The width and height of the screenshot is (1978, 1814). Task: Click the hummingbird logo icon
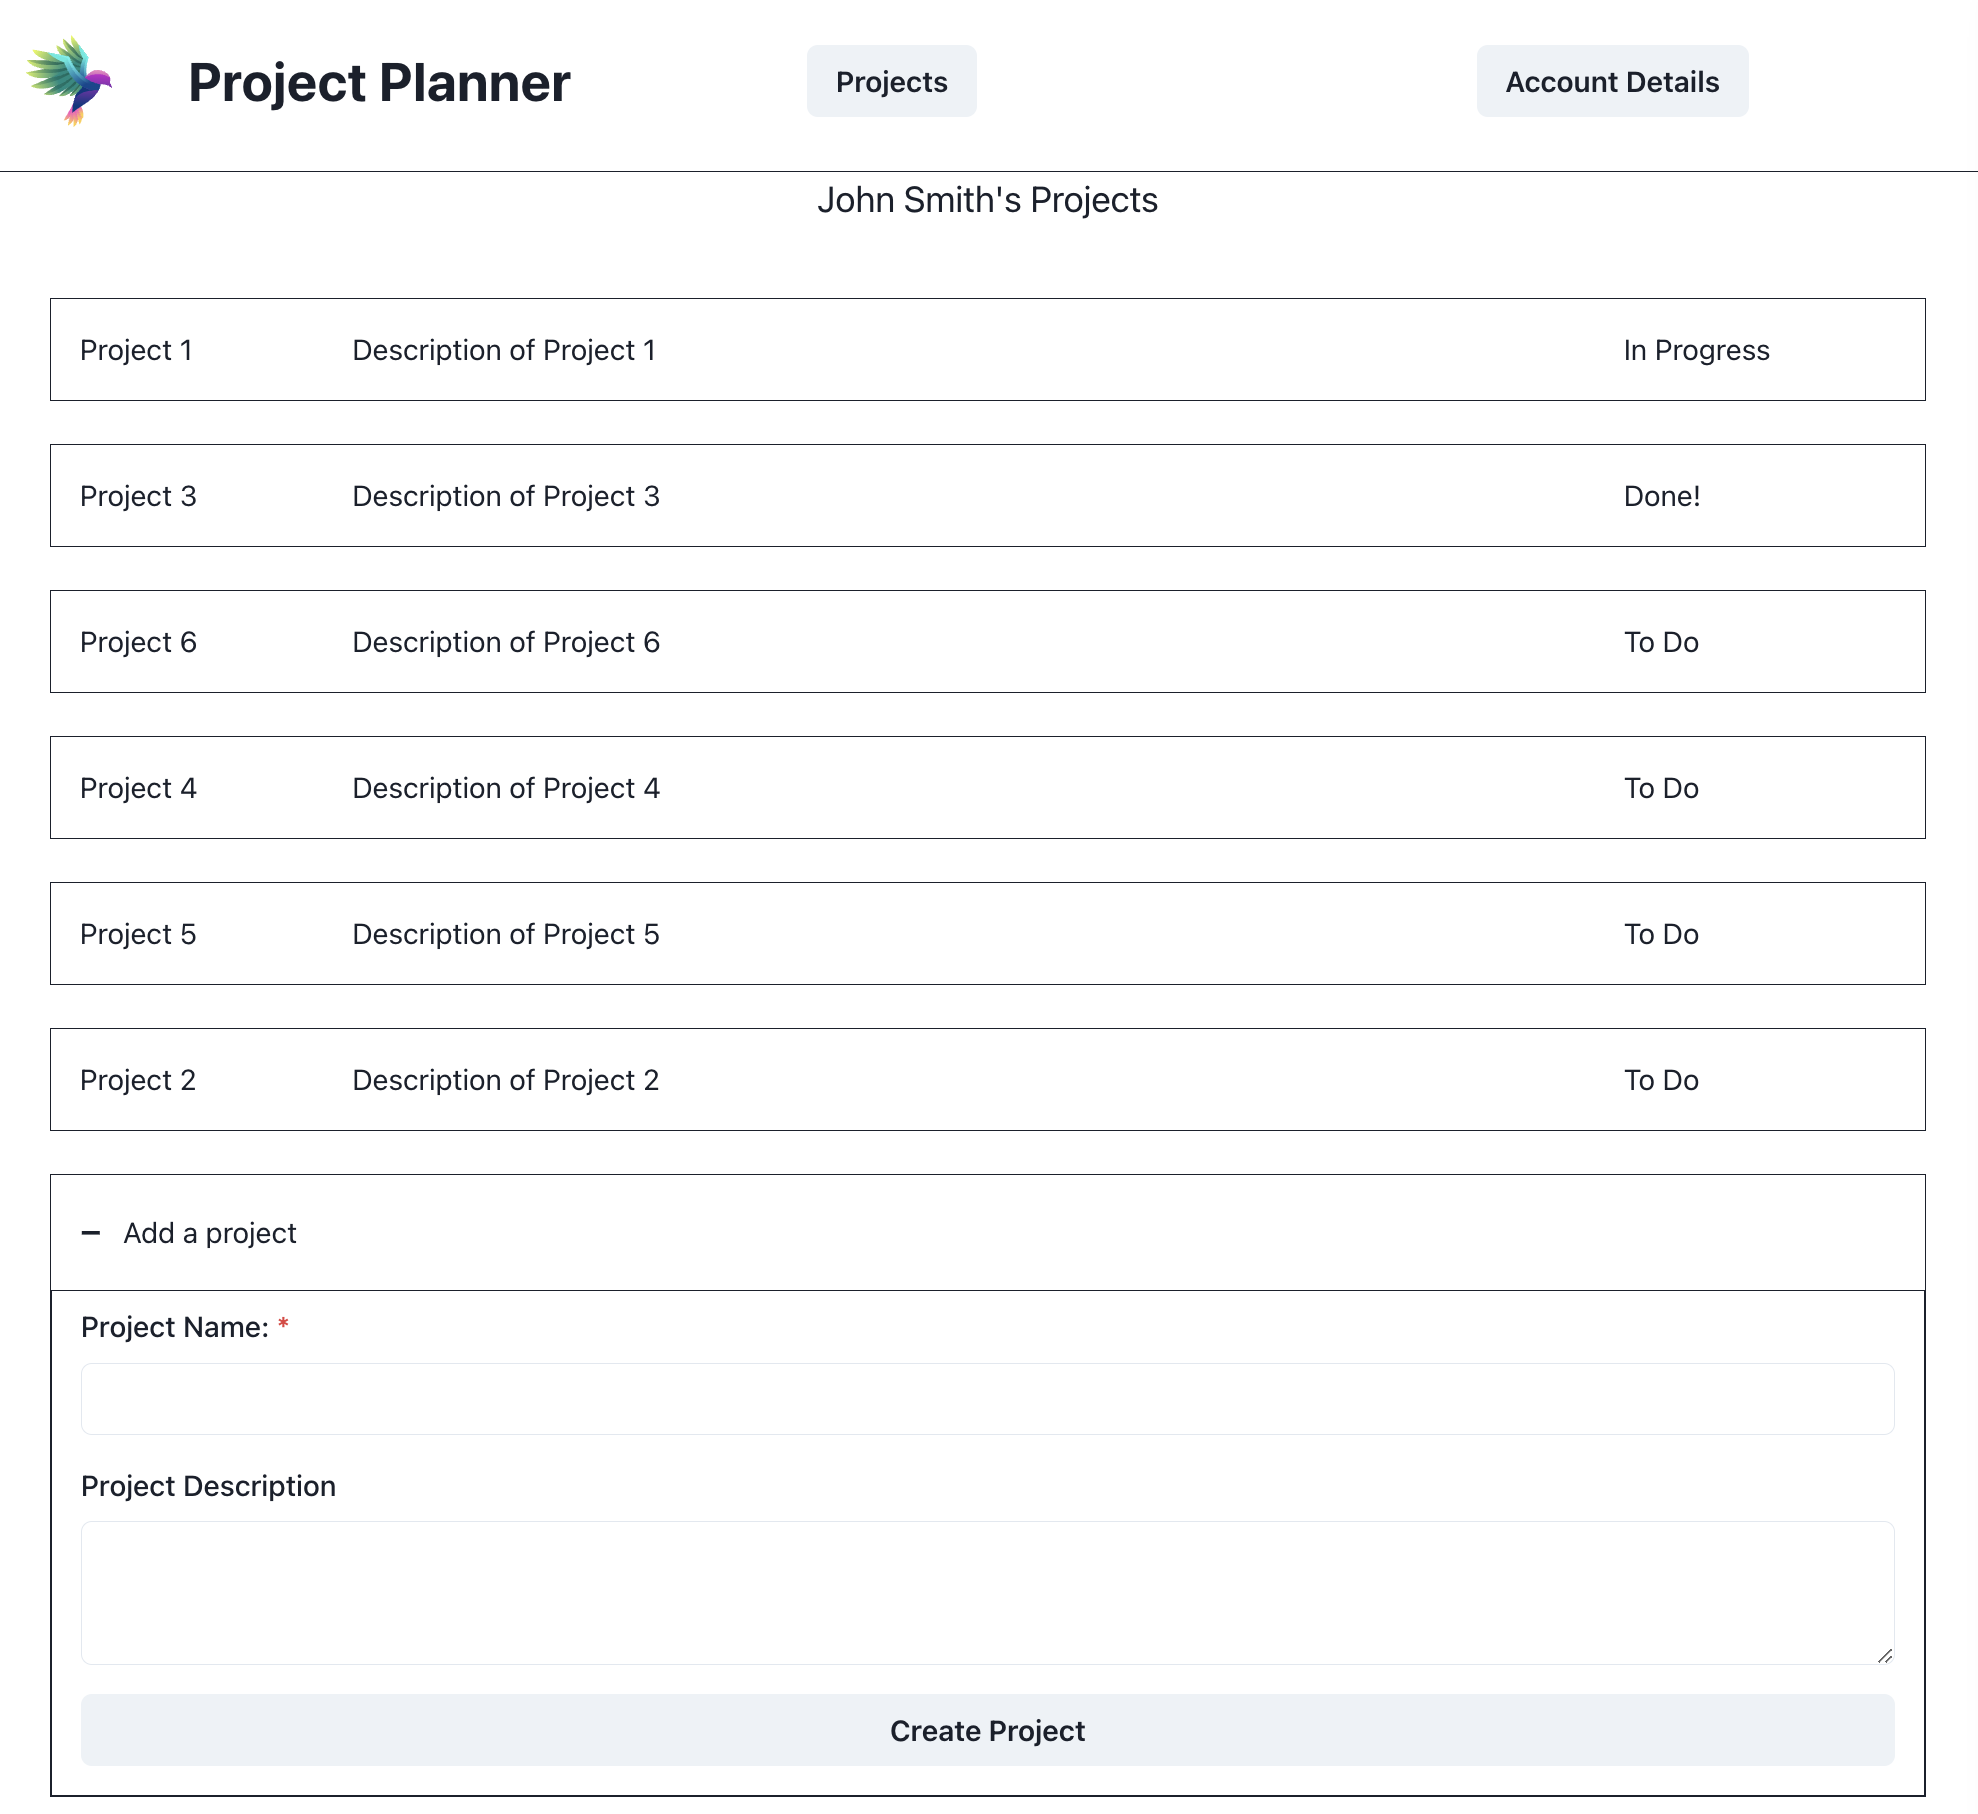point(69,81)
